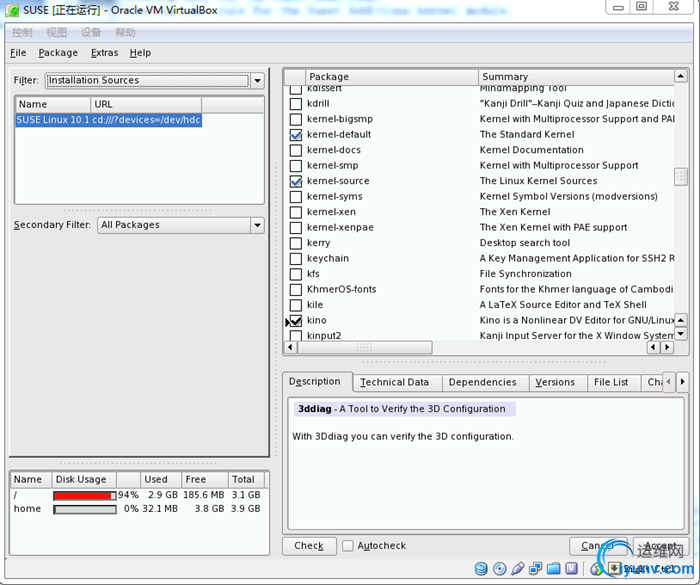Screen dimensions: 700x585
Task: Click the root partition red usage bar
Action: [x=84, y=495]
